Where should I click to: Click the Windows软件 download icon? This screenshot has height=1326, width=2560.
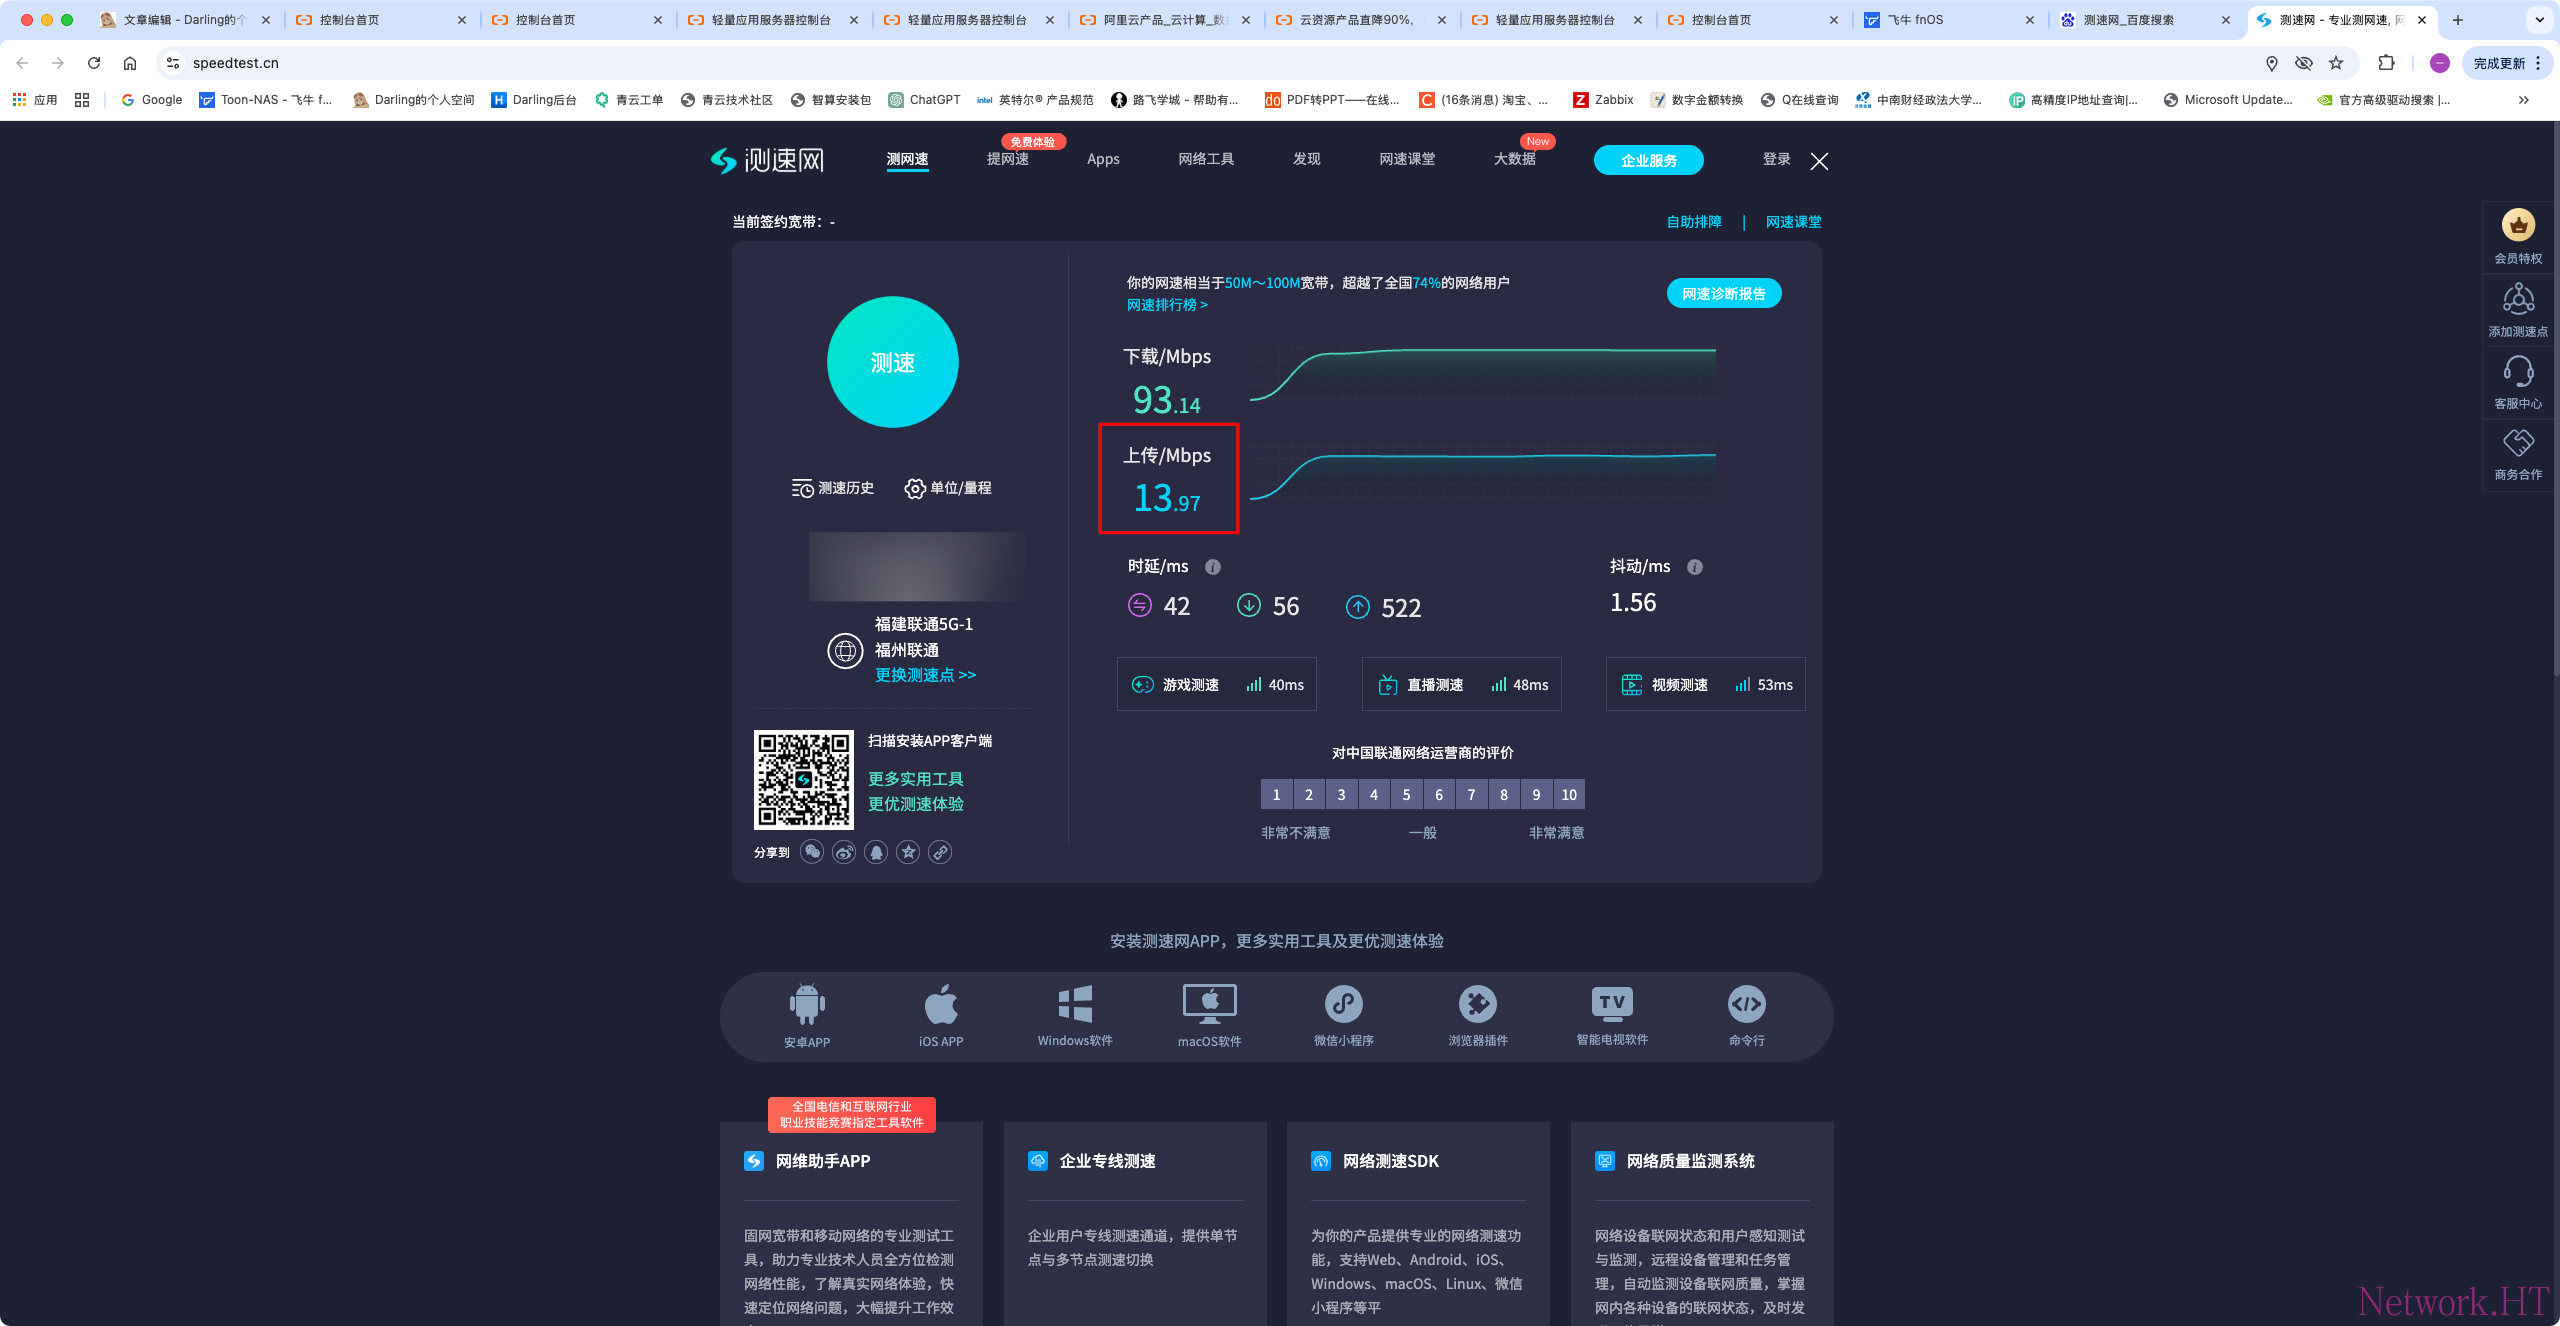click(x=1075, y=1004)
